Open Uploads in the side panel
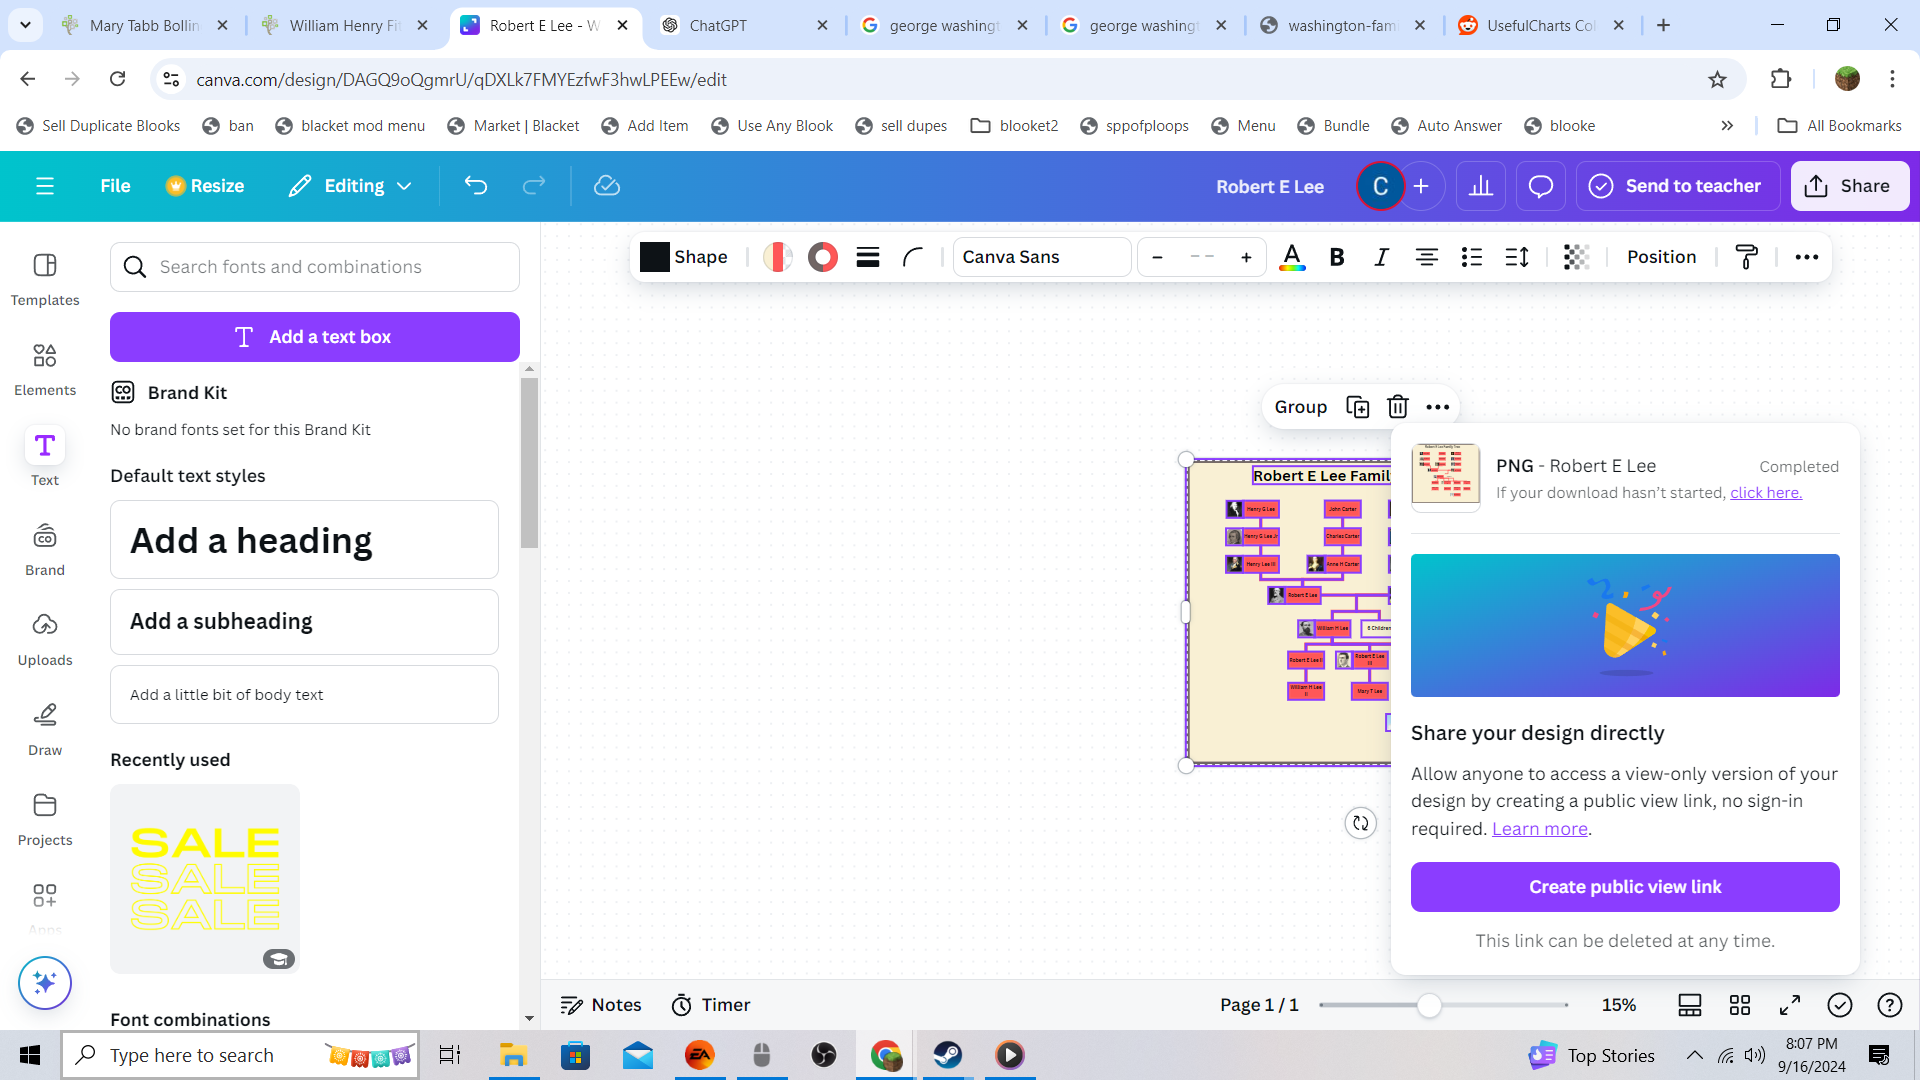This screenshot has height=1080, width=1920. tap(45, 639)
